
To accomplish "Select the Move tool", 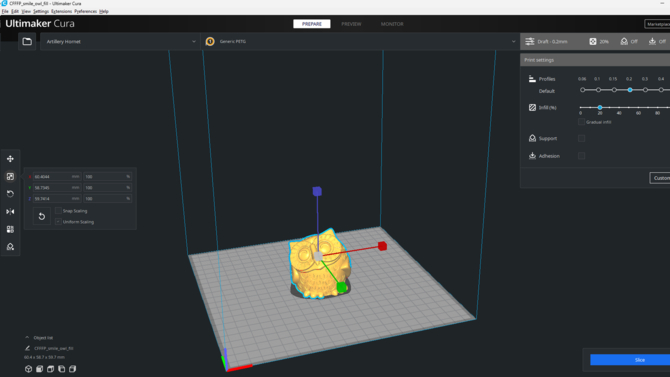I will pyautogui.click(x=10, y=159).
